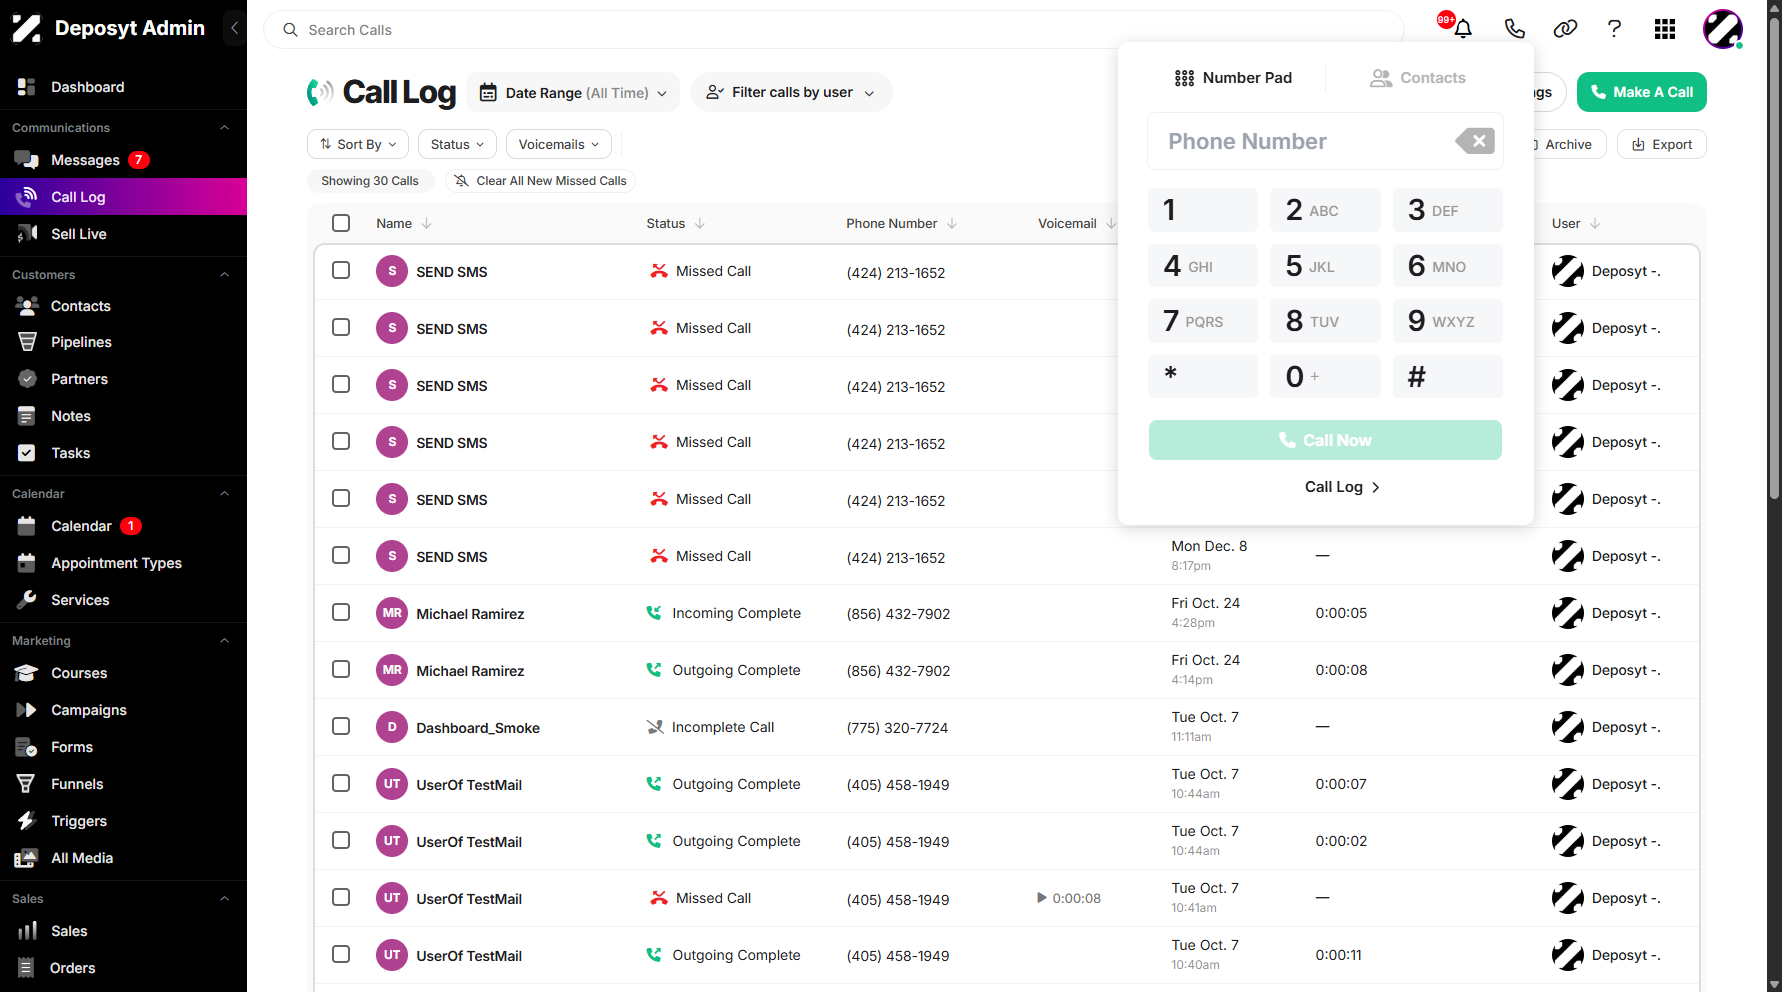Image resolution: width=1782 pixels, height=992 pixels.
Task: Click the phone dialer icon in top bar
Action: tap(1515, 29)
